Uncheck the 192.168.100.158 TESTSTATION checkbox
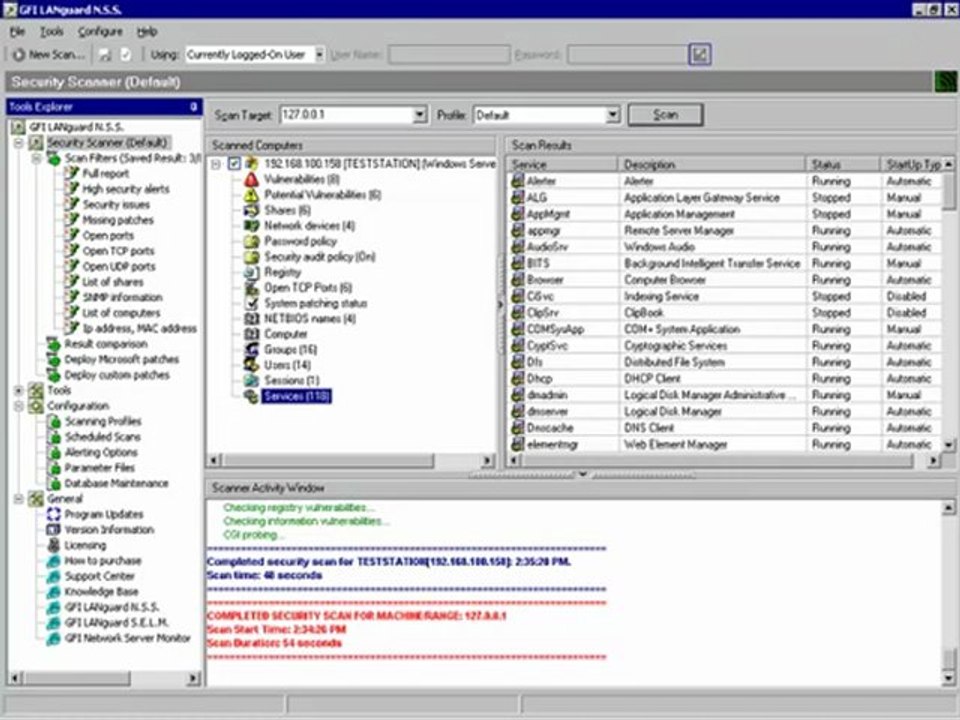 (234, 163)
